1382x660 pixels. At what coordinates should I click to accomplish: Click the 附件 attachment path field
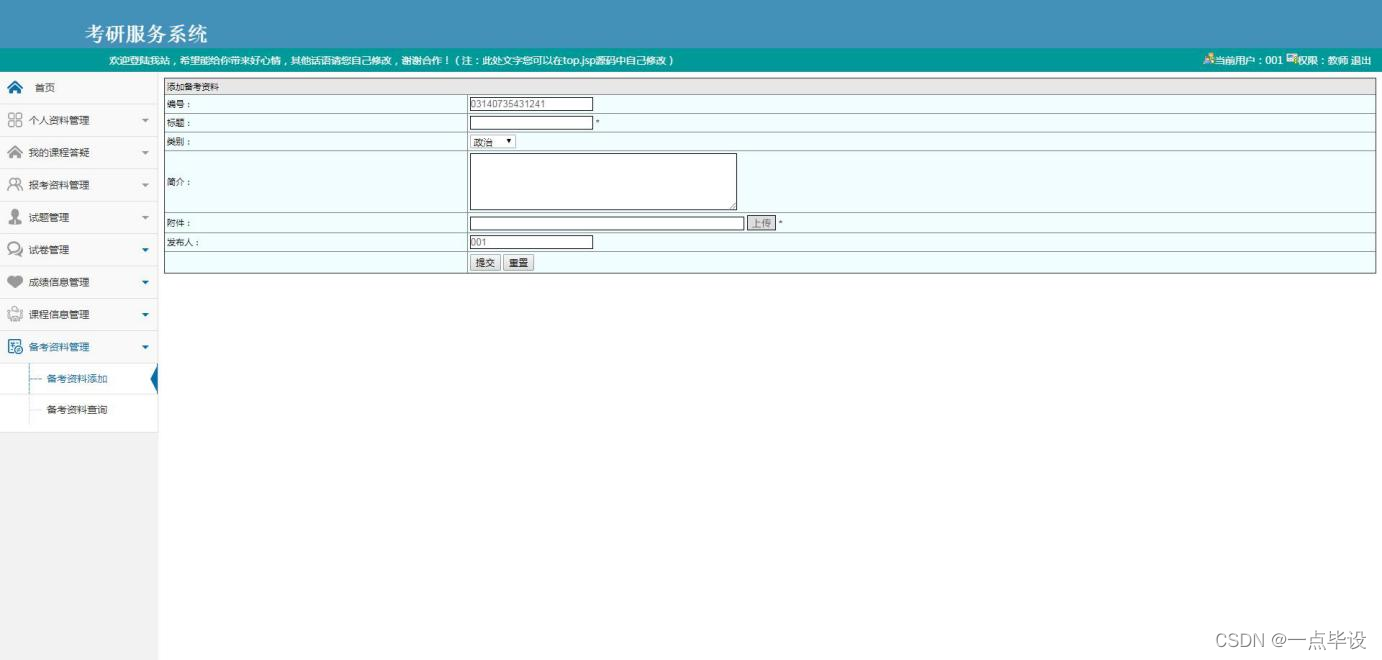coord(607,223)
